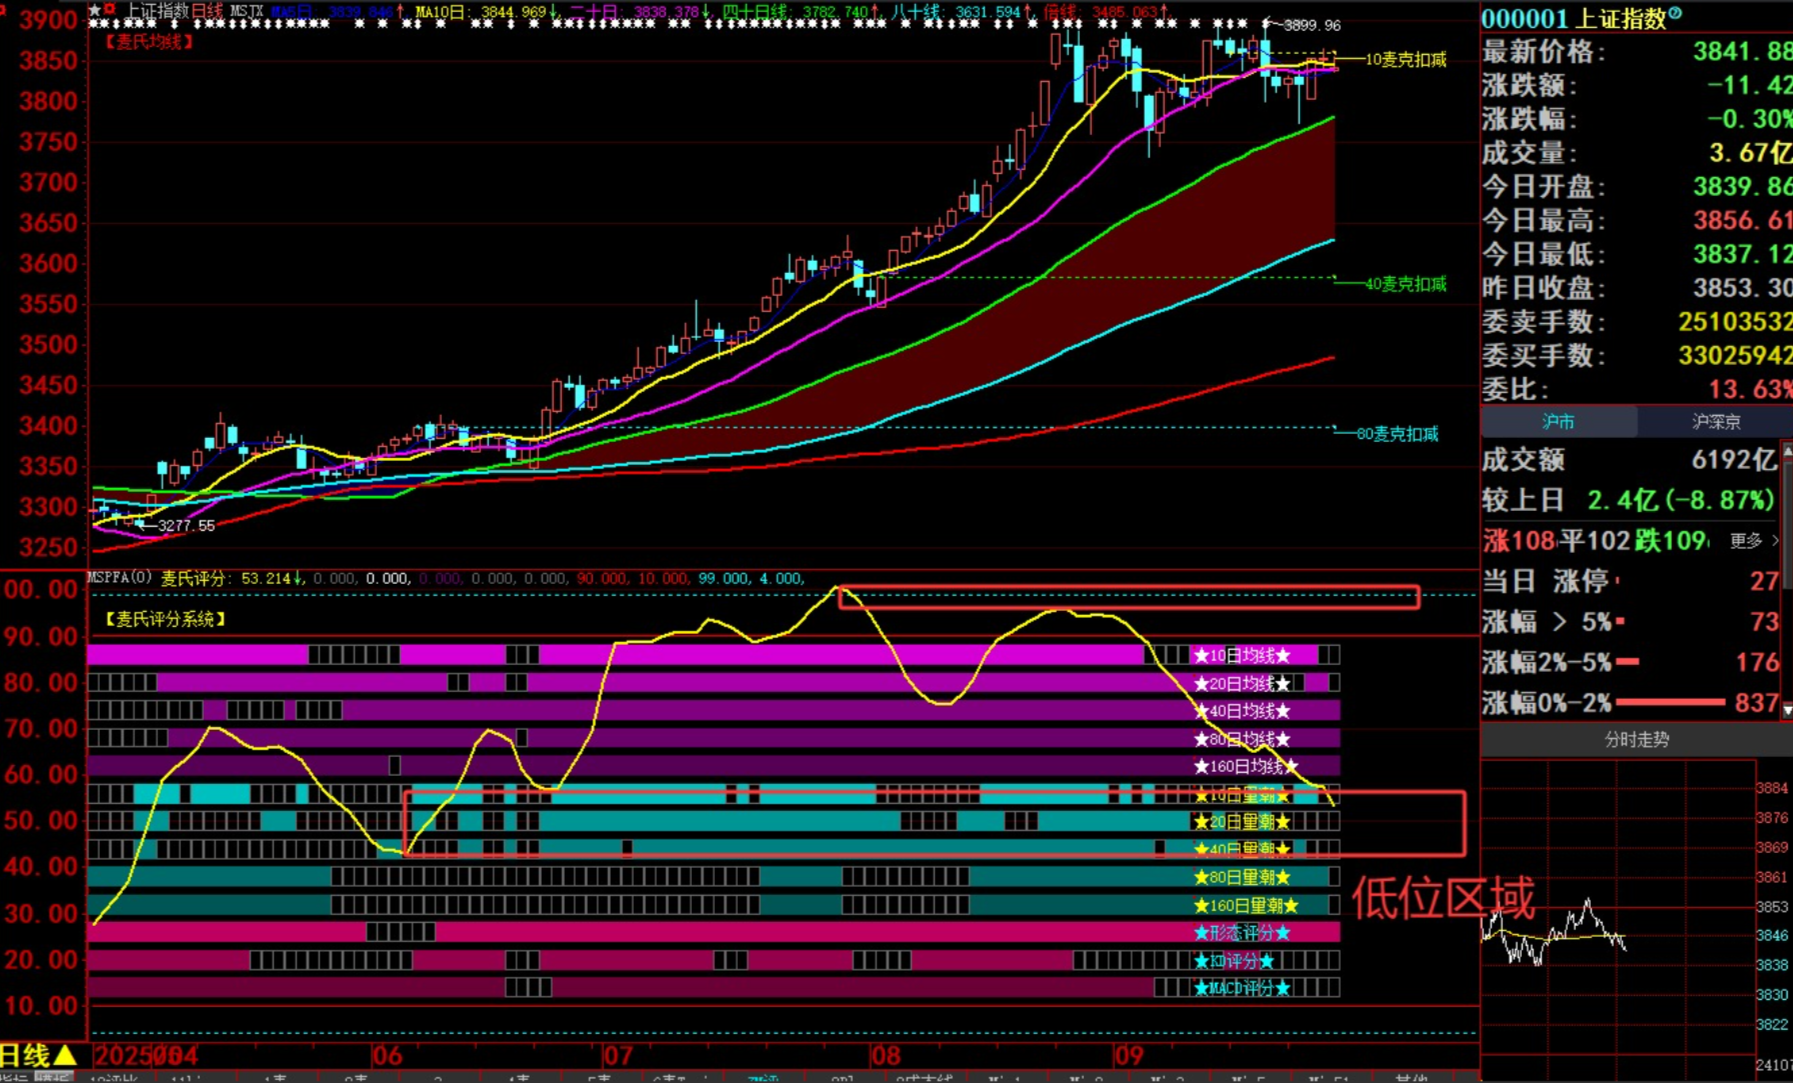Screen dimensions: 1793x1083
Task: Click the 分时走势 panel header
Action: click(x=1636, y=740)
